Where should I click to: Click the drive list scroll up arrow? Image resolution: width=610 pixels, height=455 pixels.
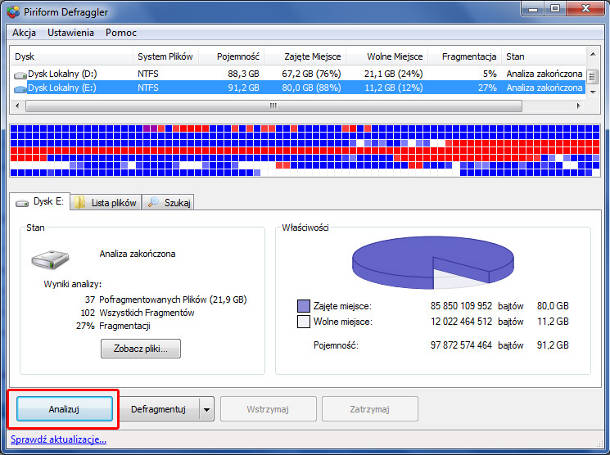pyautogui.click(x=592, y=54)
